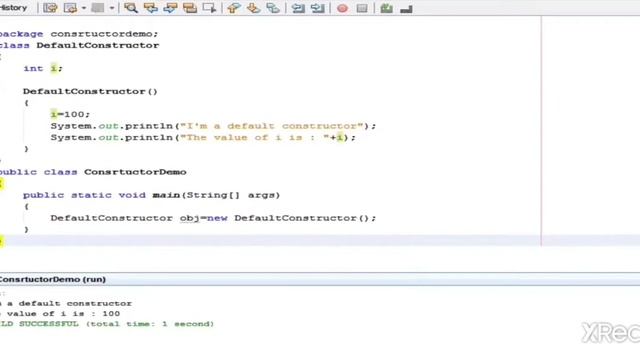Click 'public class ConsrtuctorDemo' line

point(93,172)
